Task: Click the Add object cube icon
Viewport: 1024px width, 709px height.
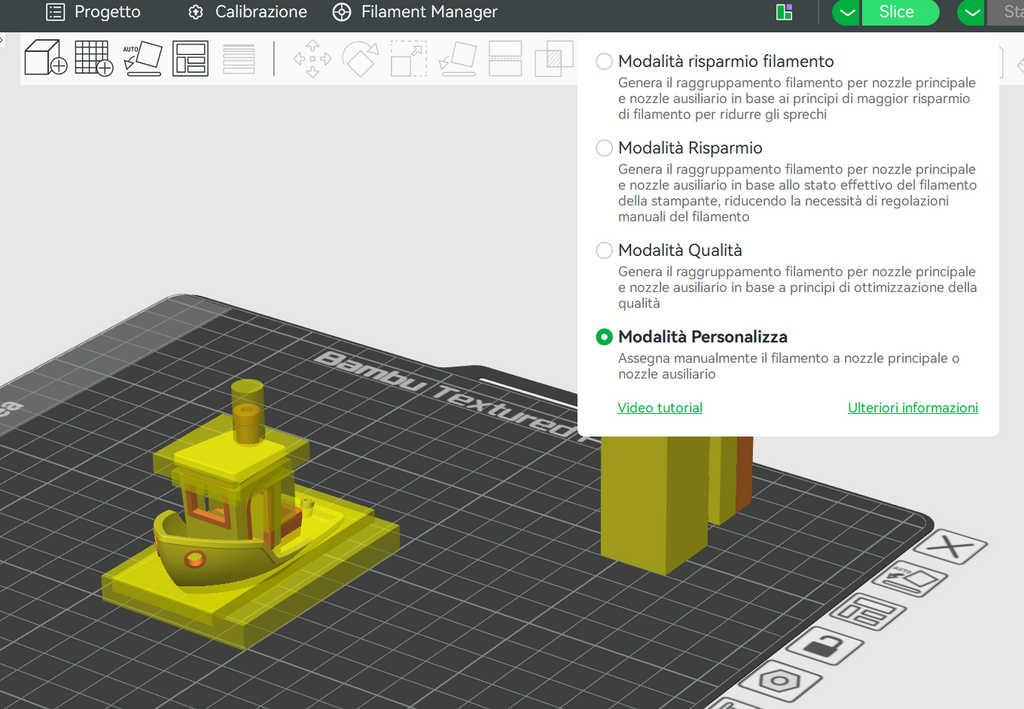Action: click(46, 57)
